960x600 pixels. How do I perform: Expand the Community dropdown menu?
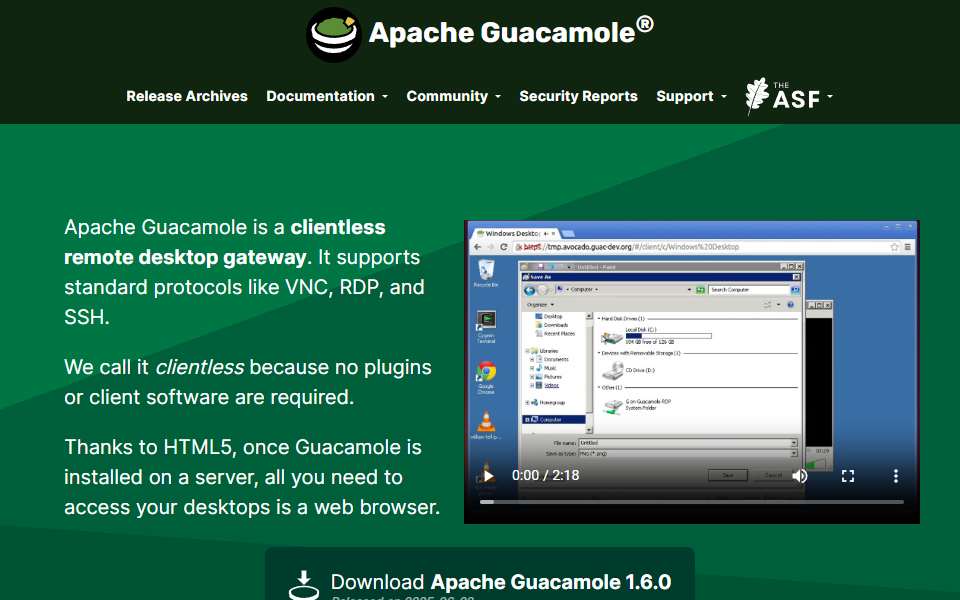point(454,96)
